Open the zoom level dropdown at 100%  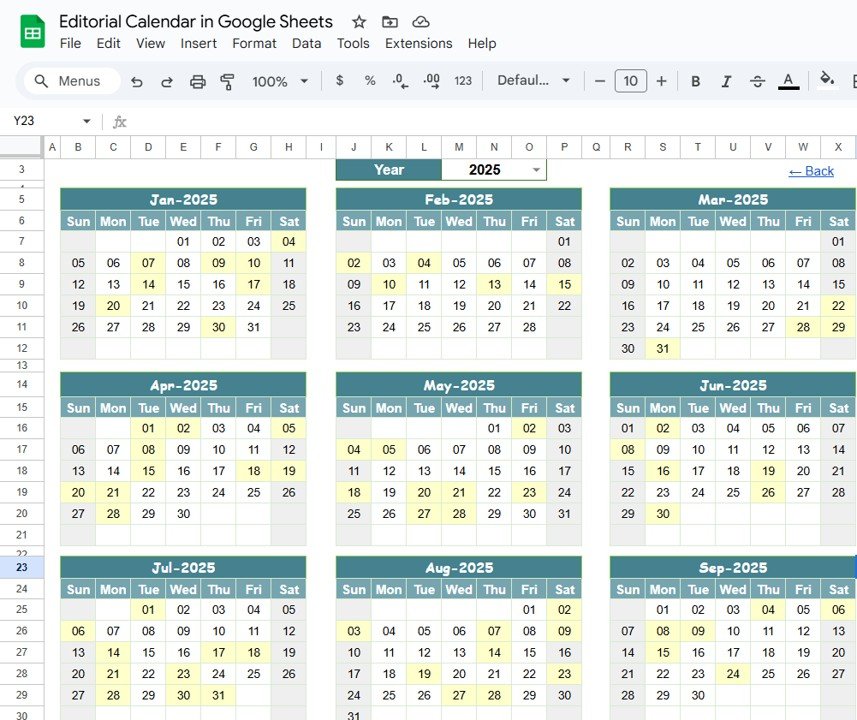pyautogui.click(x=279, y=81)
